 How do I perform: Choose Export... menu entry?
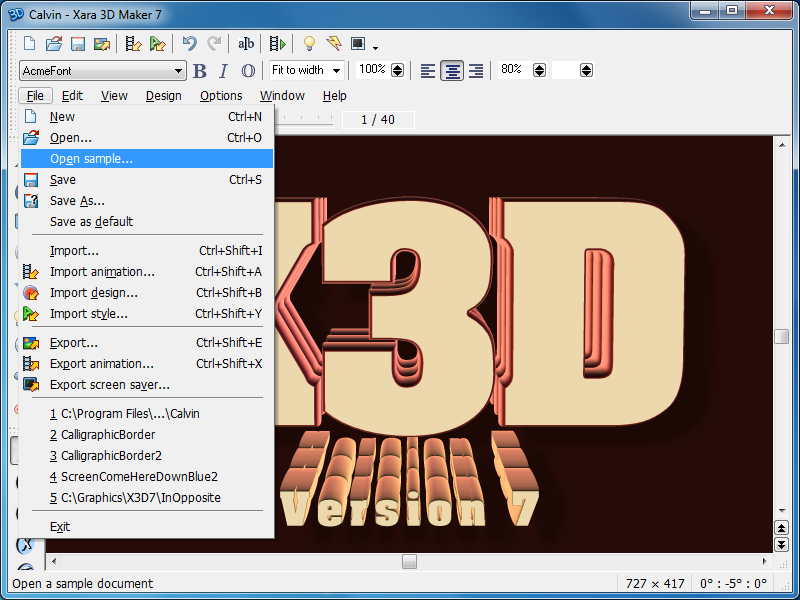point(147,342)
